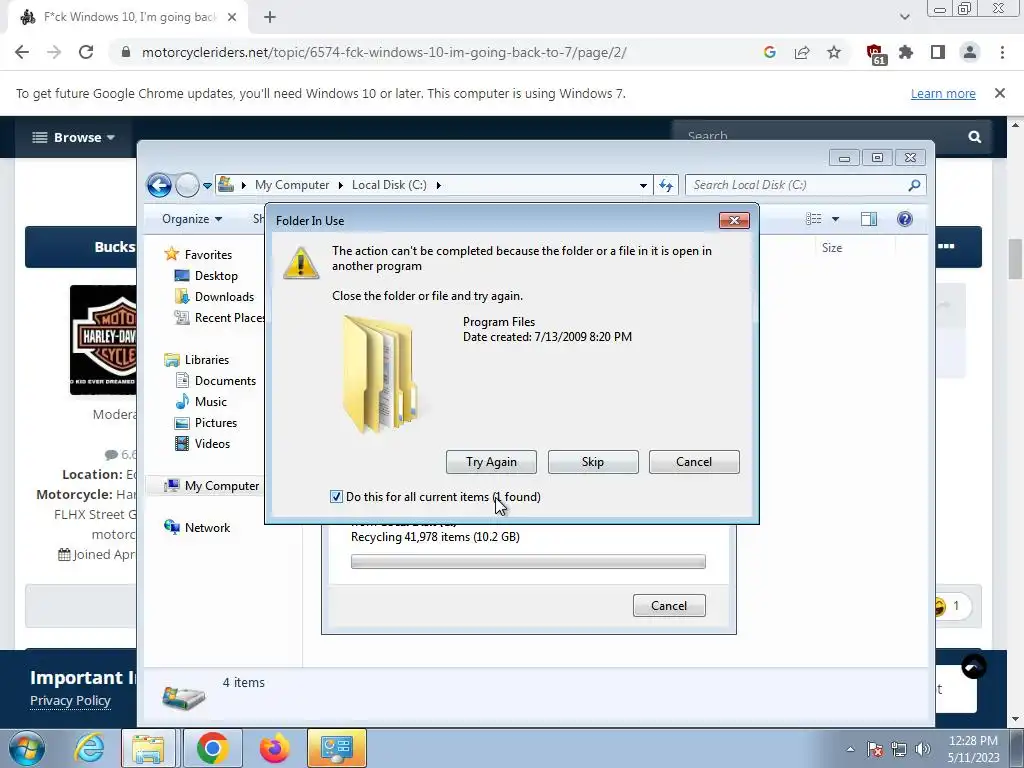Click the share page icon in Chrome
Image resolution: width=1024 pixels, height=768 pixels.
click(x=802, y=52)
